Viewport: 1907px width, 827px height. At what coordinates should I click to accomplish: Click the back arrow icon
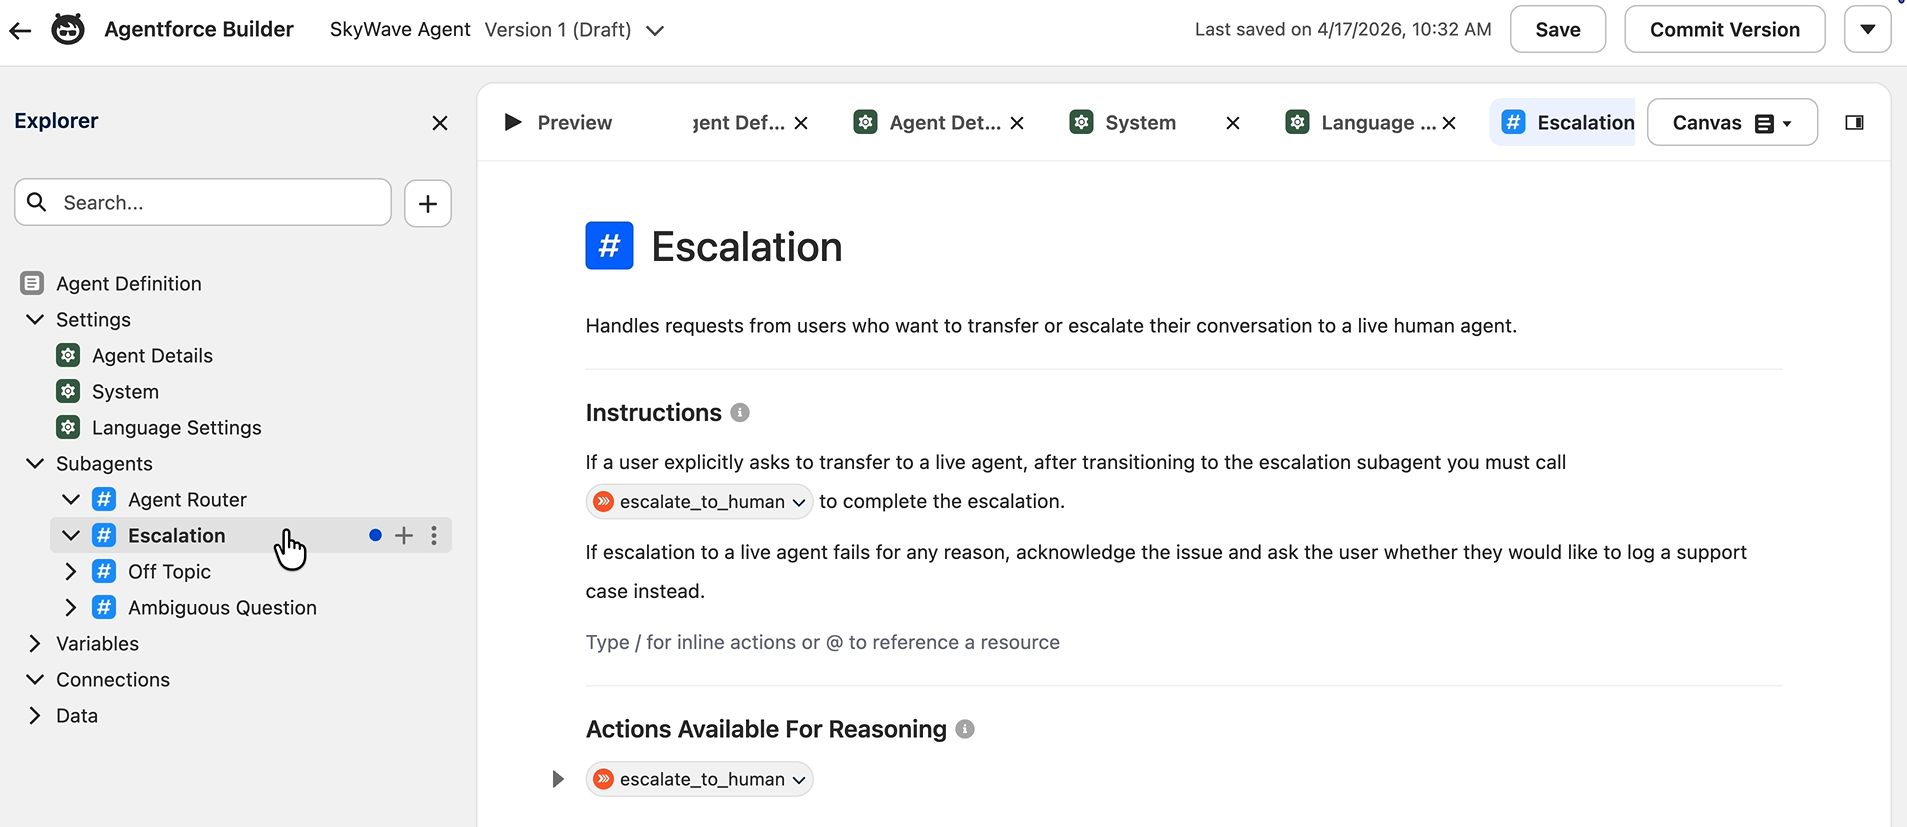click(20, 30)
